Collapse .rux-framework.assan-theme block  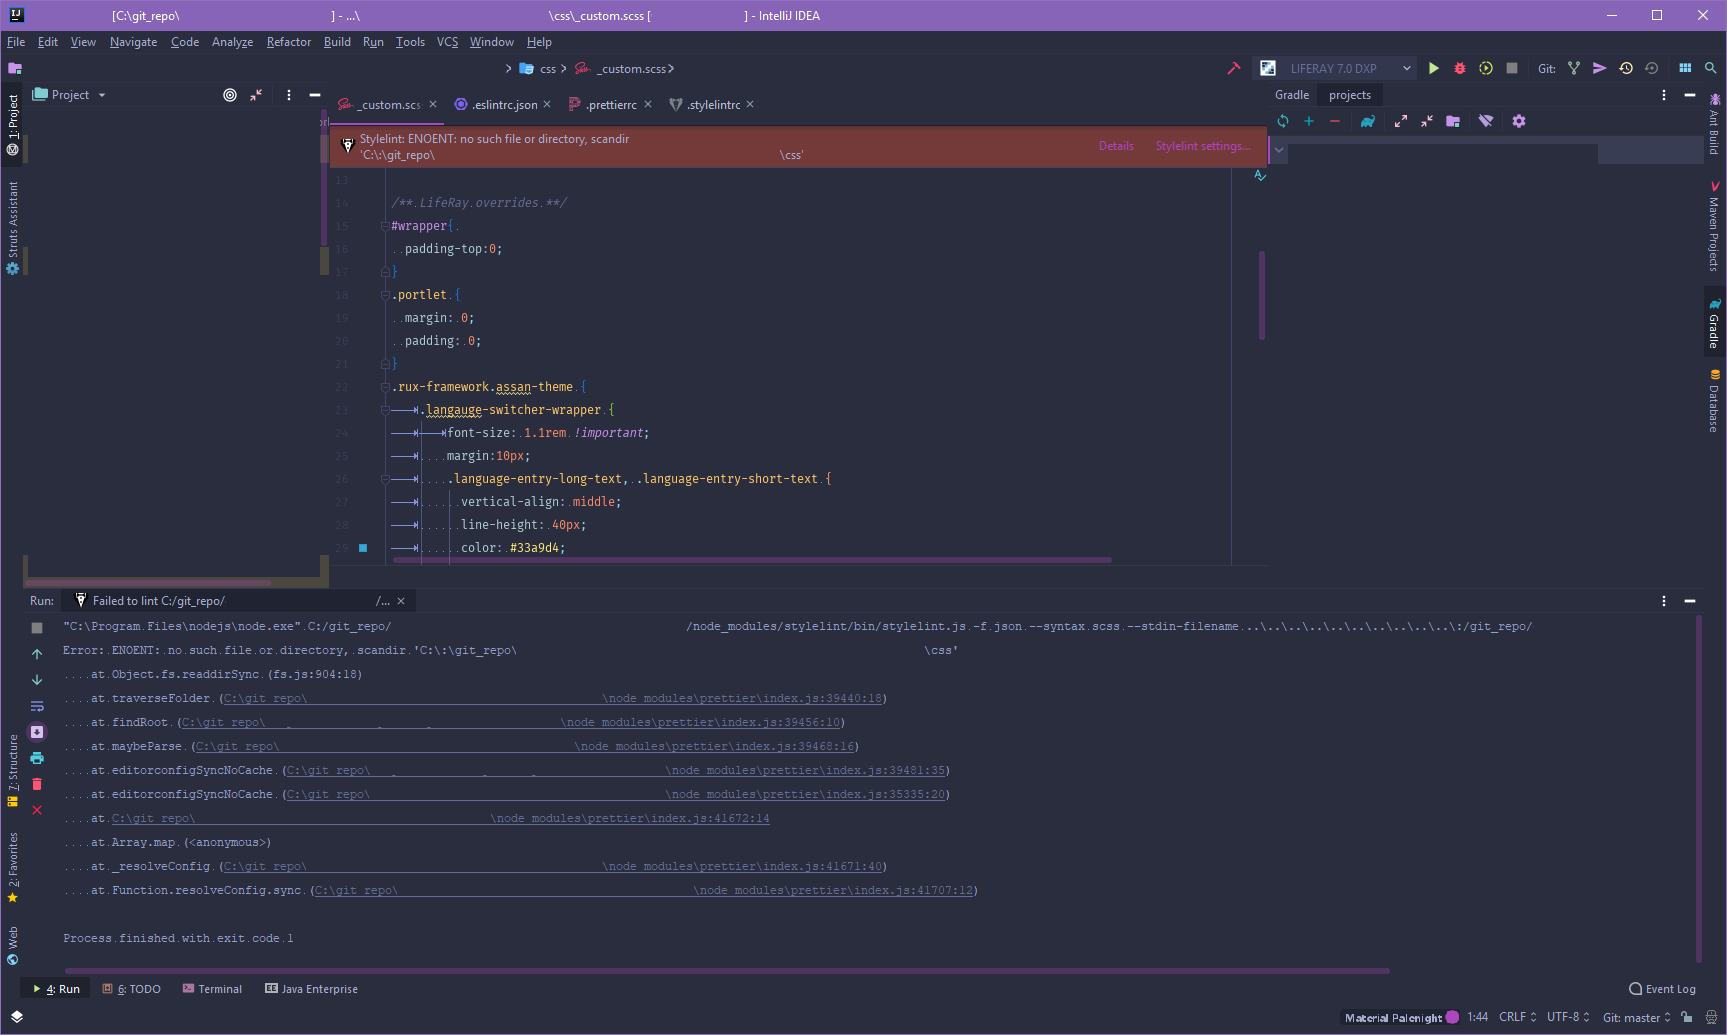click(x=385, y=387)
